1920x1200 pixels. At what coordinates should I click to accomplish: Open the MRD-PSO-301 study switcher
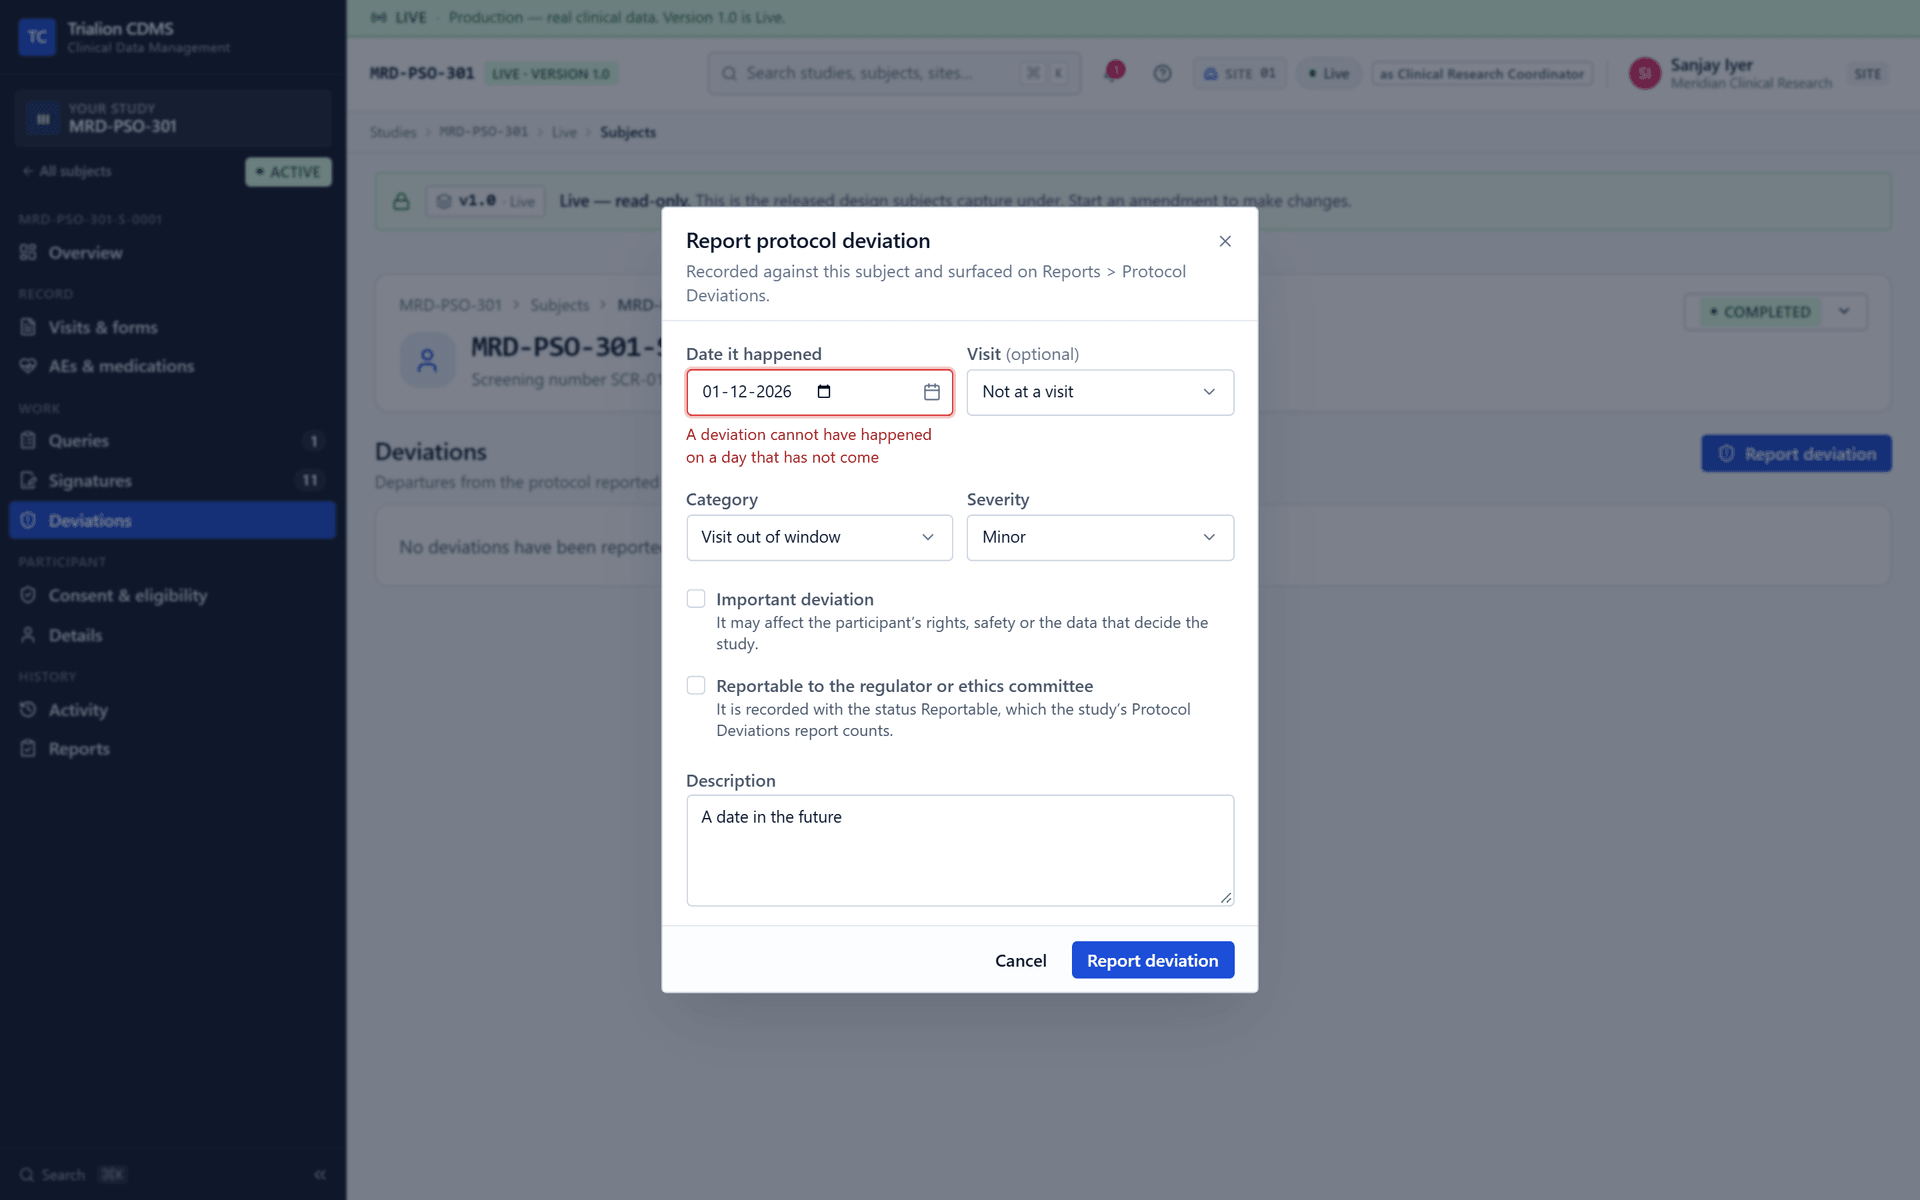click(172, 118)
